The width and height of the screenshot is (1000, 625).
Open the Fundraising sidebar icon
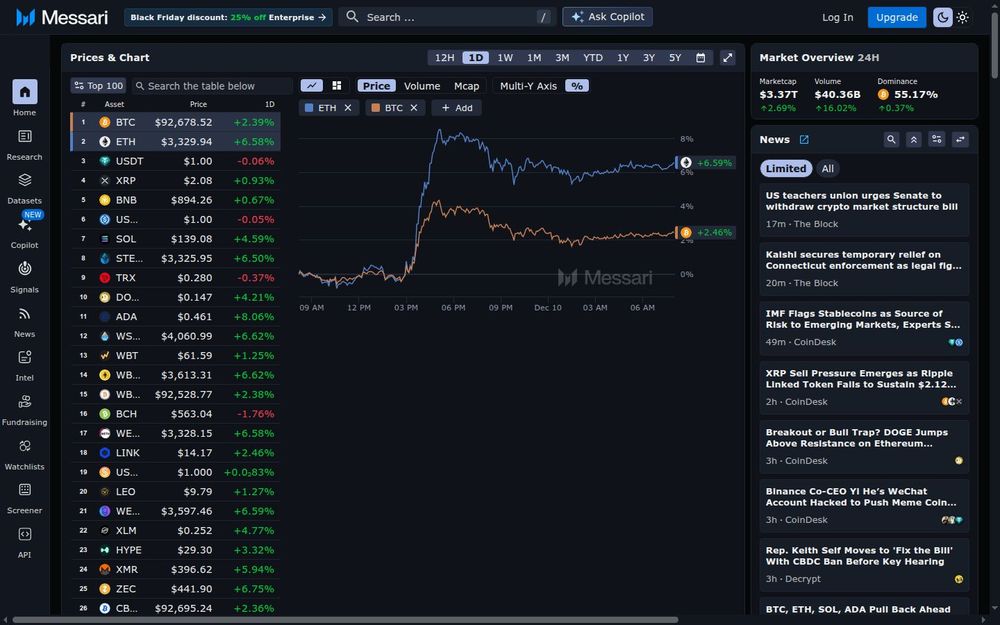[x=24, y=402]
